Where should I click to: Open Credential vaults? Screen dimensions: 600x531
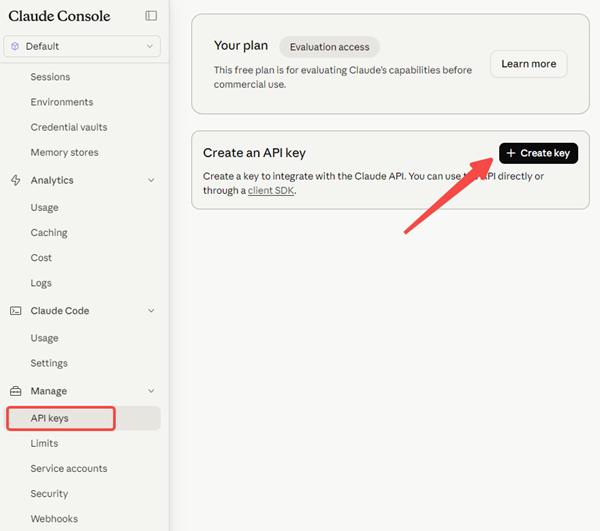[69, 127]
